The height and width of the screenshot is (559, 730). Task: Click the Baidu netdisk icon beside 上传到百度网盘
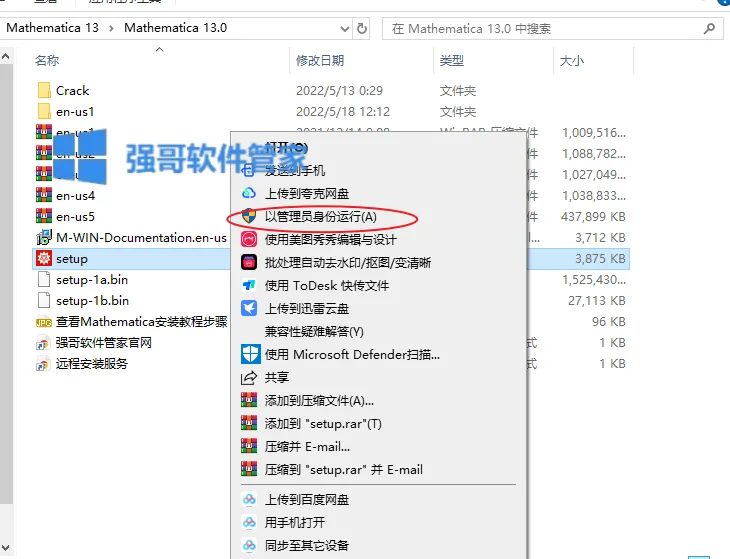pyautogui.click(x=249, y=499)
